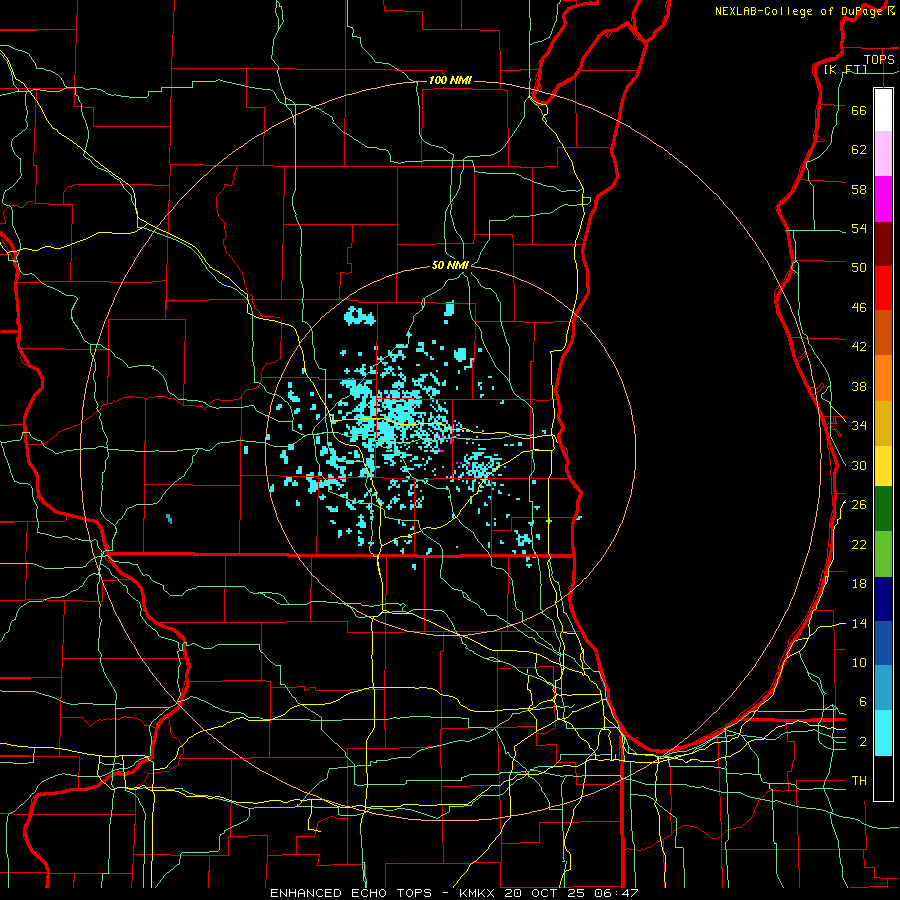Click the dark red legend swatch
Image resolution: width=900 pixels, height=900 pixels.
883,243
